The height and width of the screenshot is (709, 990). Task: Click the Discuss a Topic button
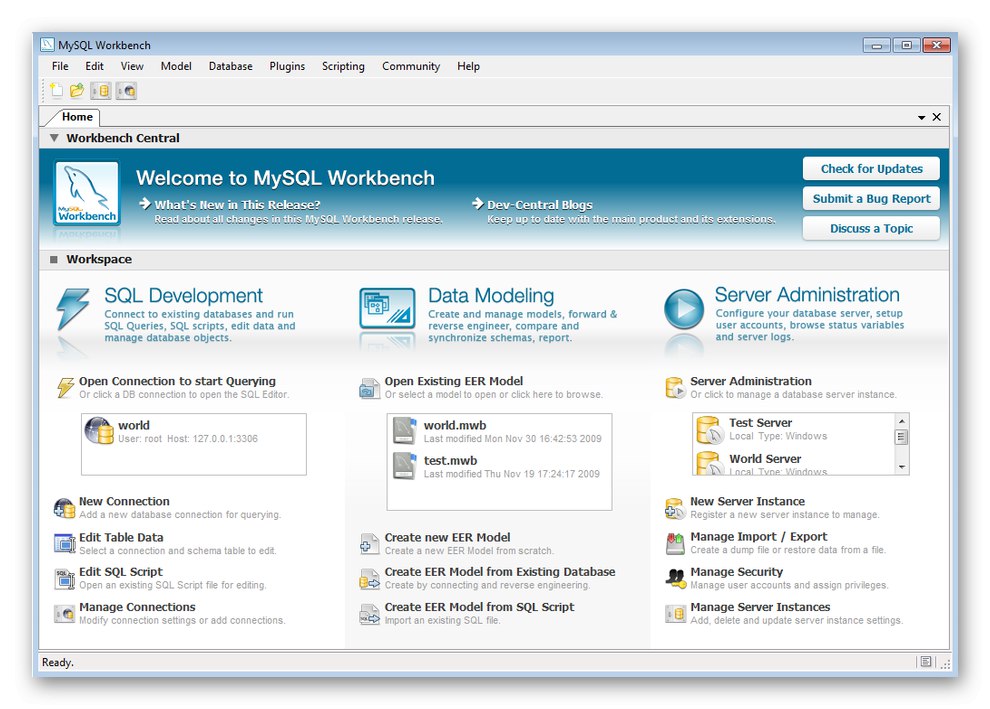click(x=871, y=229)
